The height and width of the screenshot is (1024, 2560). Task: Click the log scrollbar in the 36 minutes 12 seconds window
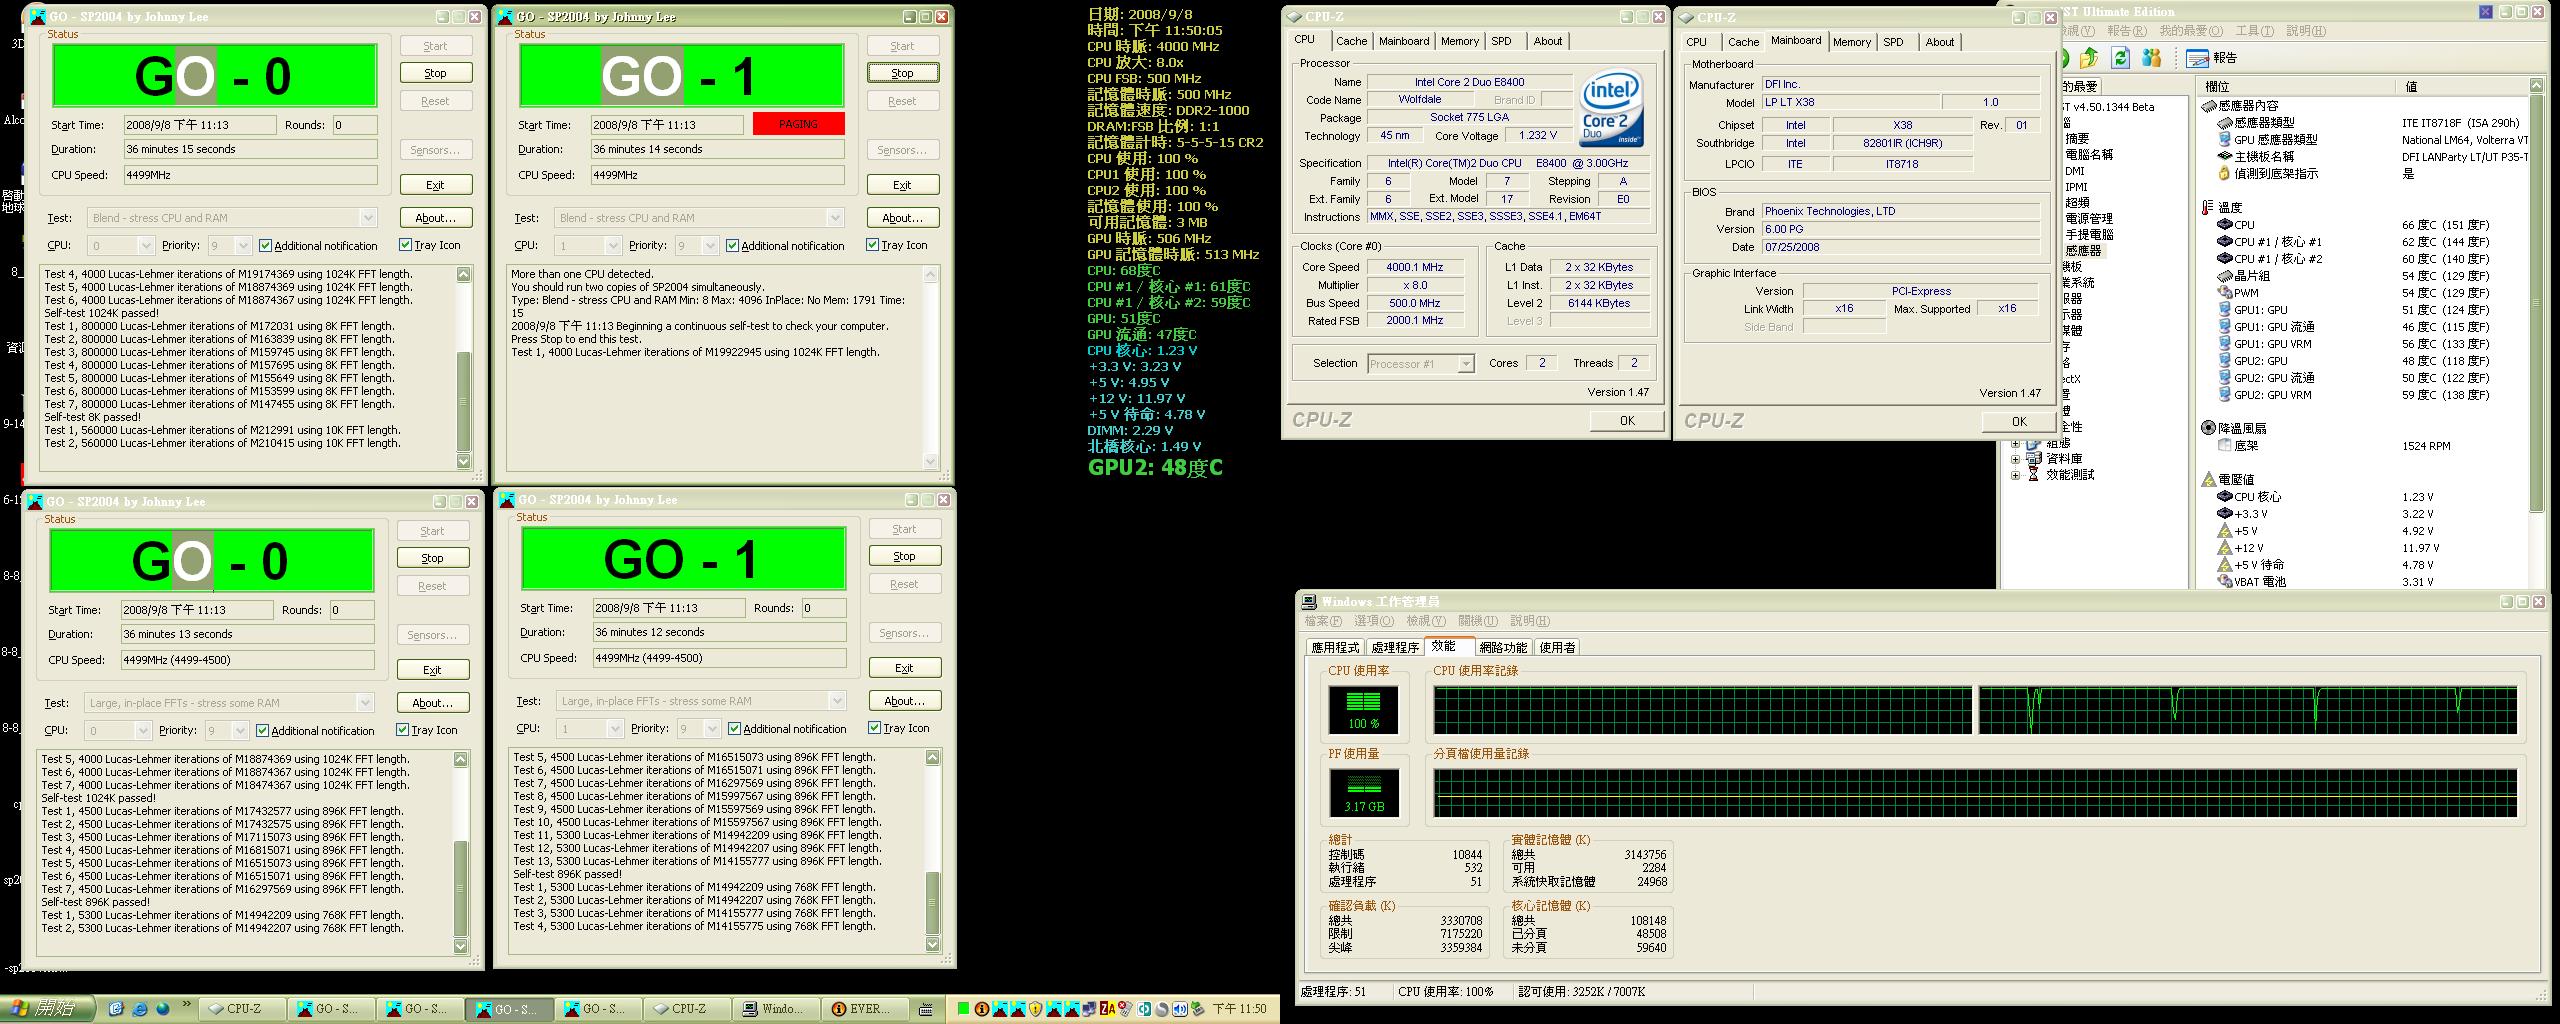932,851
